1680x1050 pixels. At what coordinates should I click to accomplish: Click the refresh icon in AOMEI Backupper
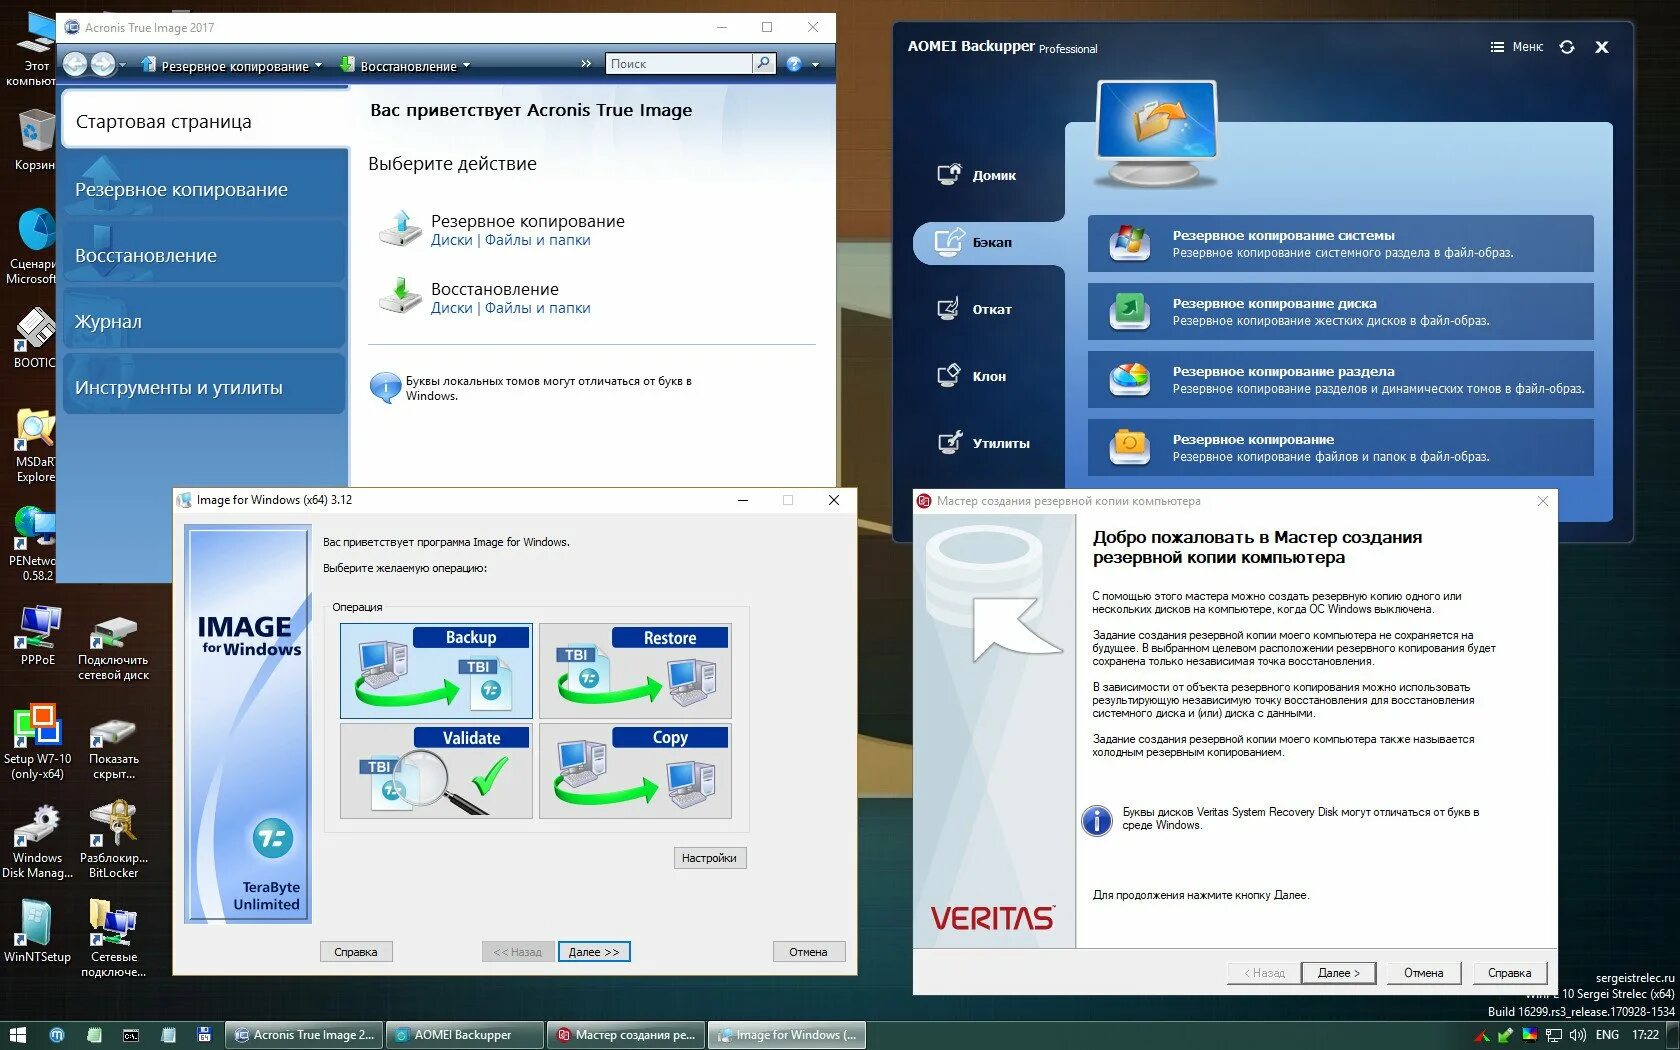(1567, 47)
